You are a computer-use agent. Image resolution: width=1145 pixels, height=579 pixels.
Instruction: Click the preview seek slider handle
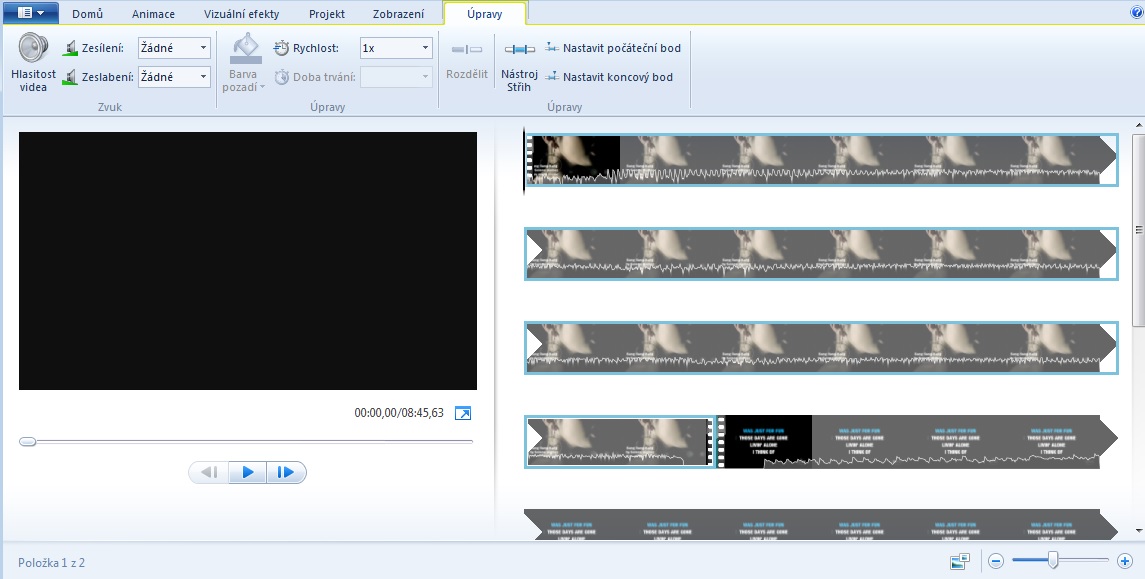tap(27, 441)
